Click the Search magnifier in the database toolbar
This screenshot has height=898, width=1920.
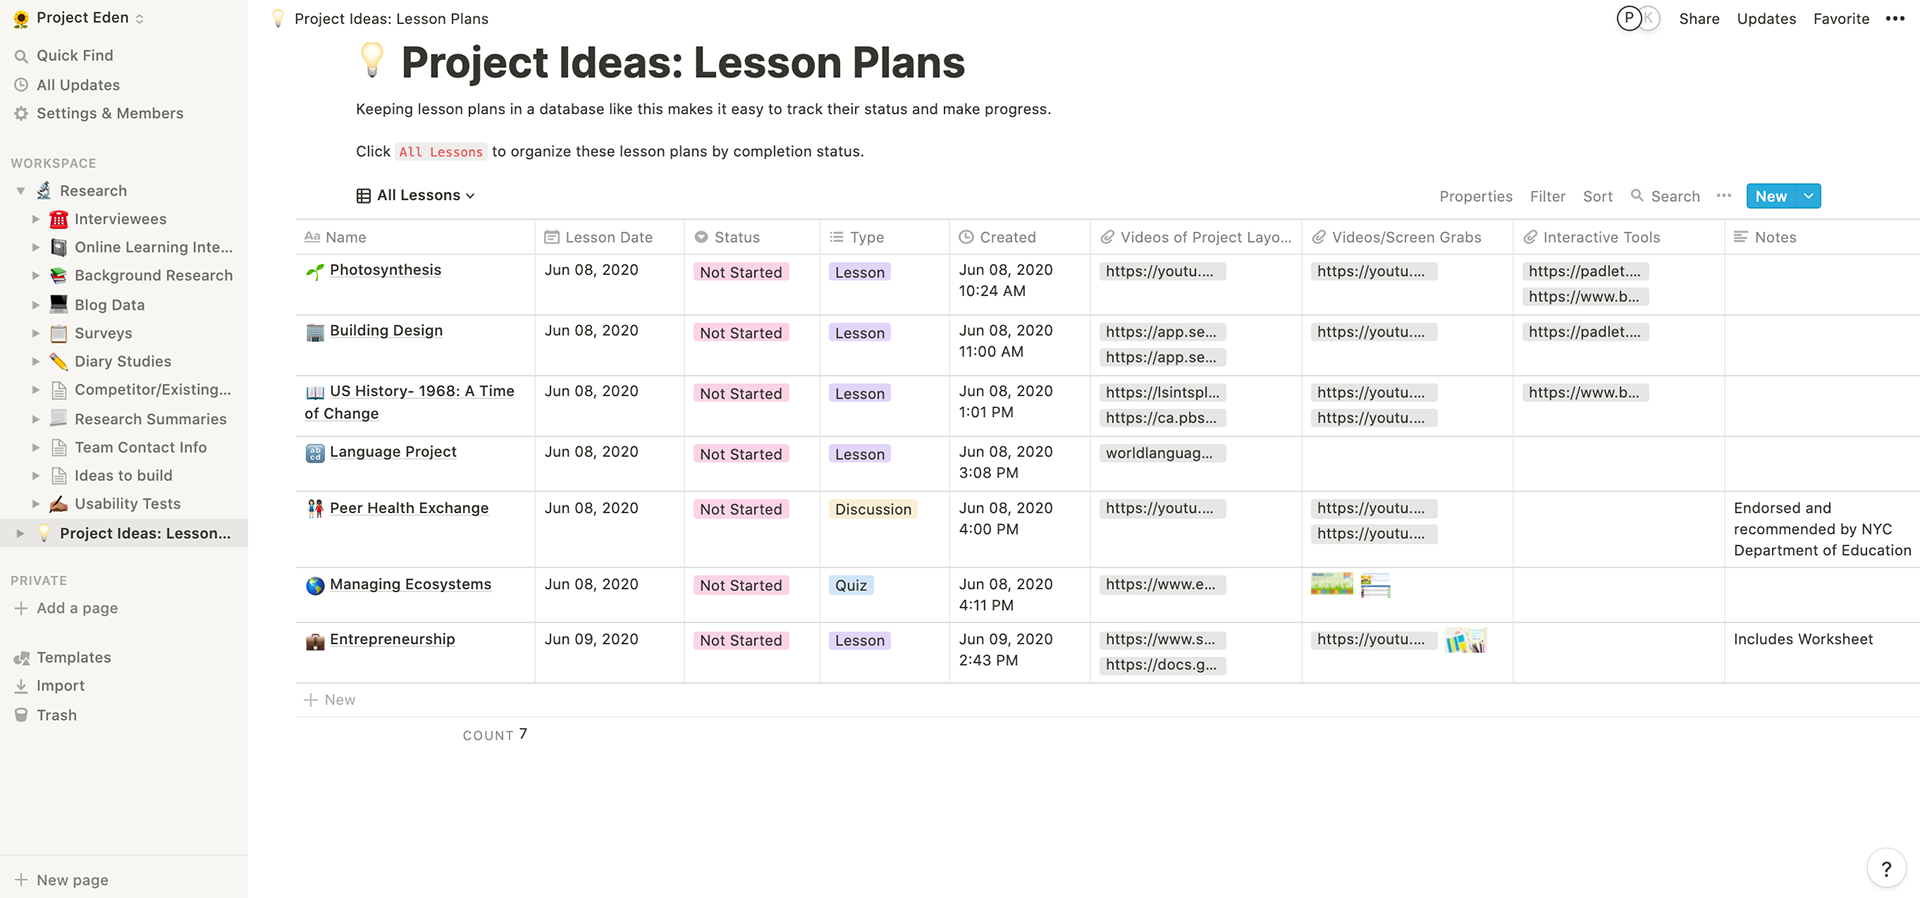1637,196
